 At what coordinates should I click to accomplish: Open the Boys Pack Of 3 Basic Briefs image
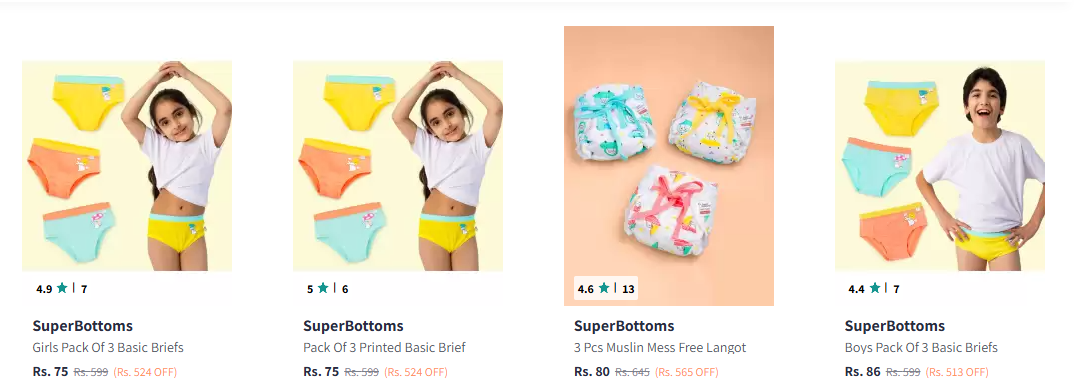point(940,166)
